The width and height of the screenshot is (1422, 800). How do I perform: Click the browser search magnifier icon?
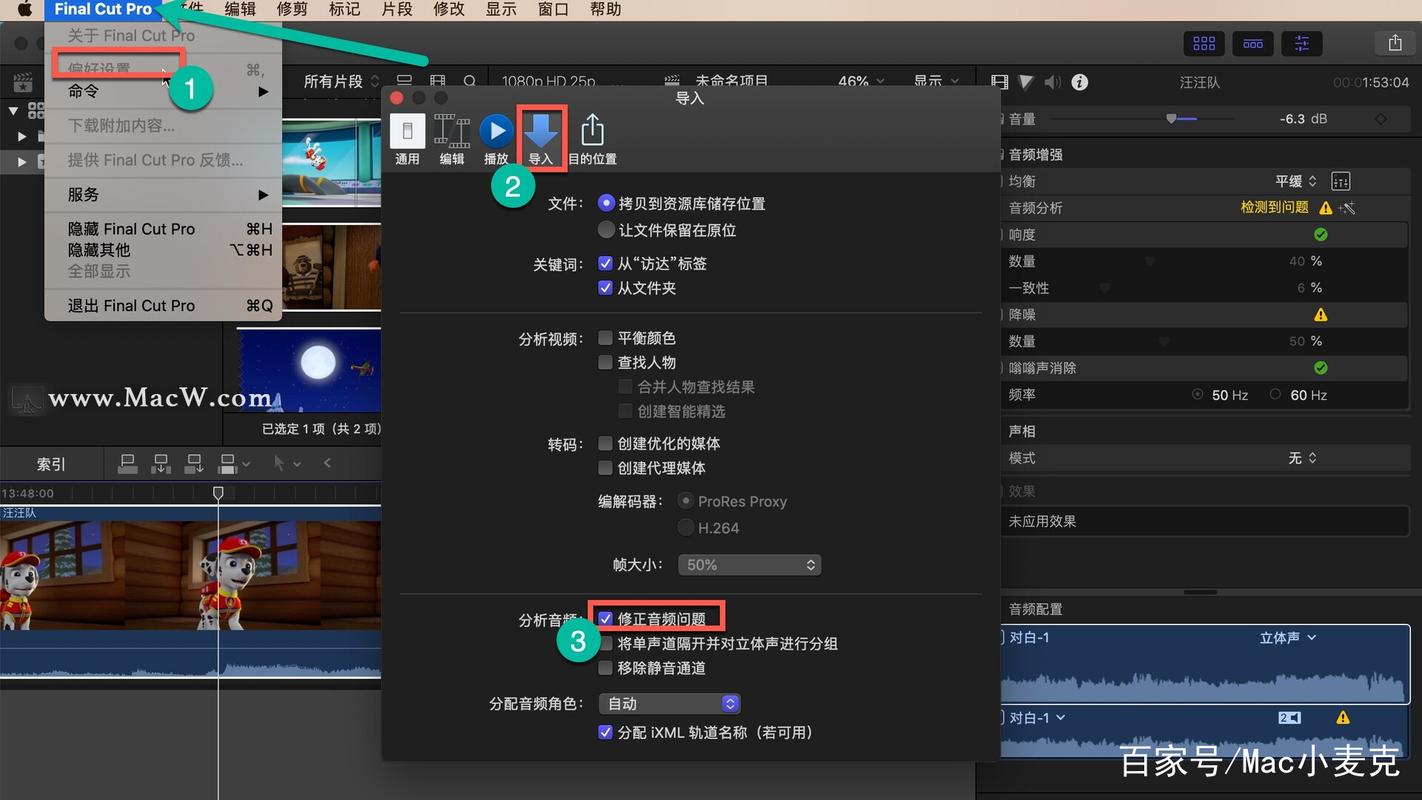(x=470, y=82)
